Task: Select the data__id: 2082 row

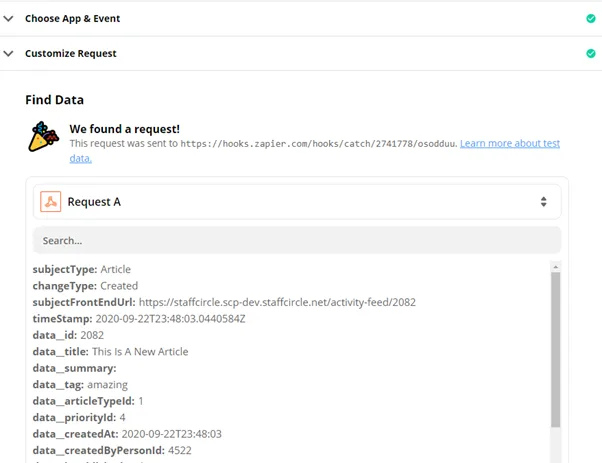Action: point(68,336)
